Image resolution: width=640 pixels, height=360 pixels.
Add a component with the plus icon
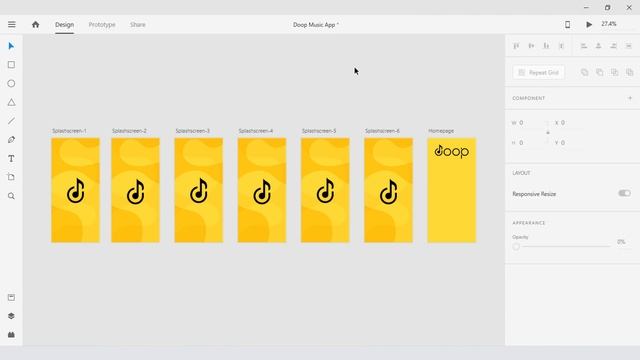[630, 98]
